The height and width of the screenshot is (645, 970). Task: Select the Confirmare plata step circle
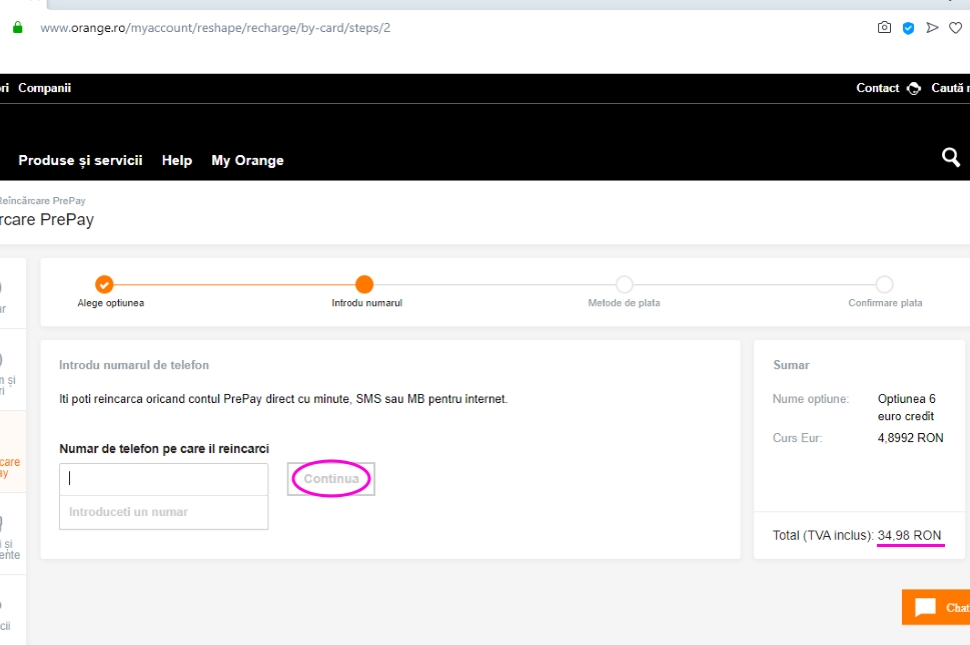point(884,284)
